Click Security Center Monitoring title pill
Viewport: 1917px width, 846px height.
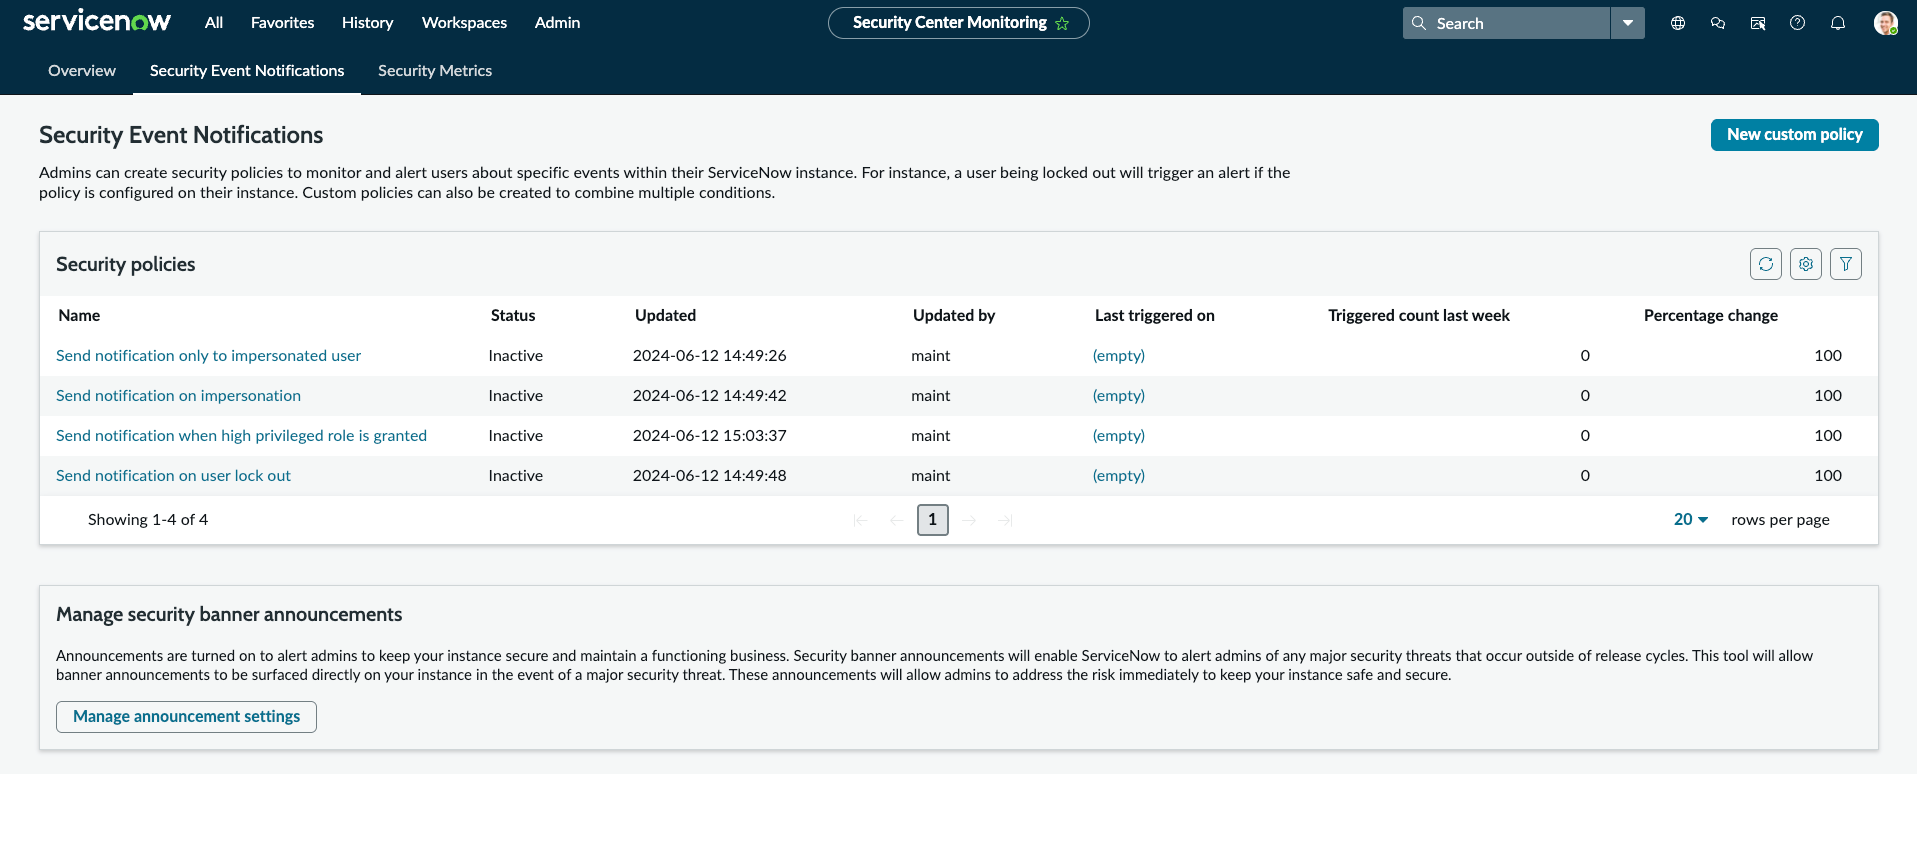click(x=958, y=23)
